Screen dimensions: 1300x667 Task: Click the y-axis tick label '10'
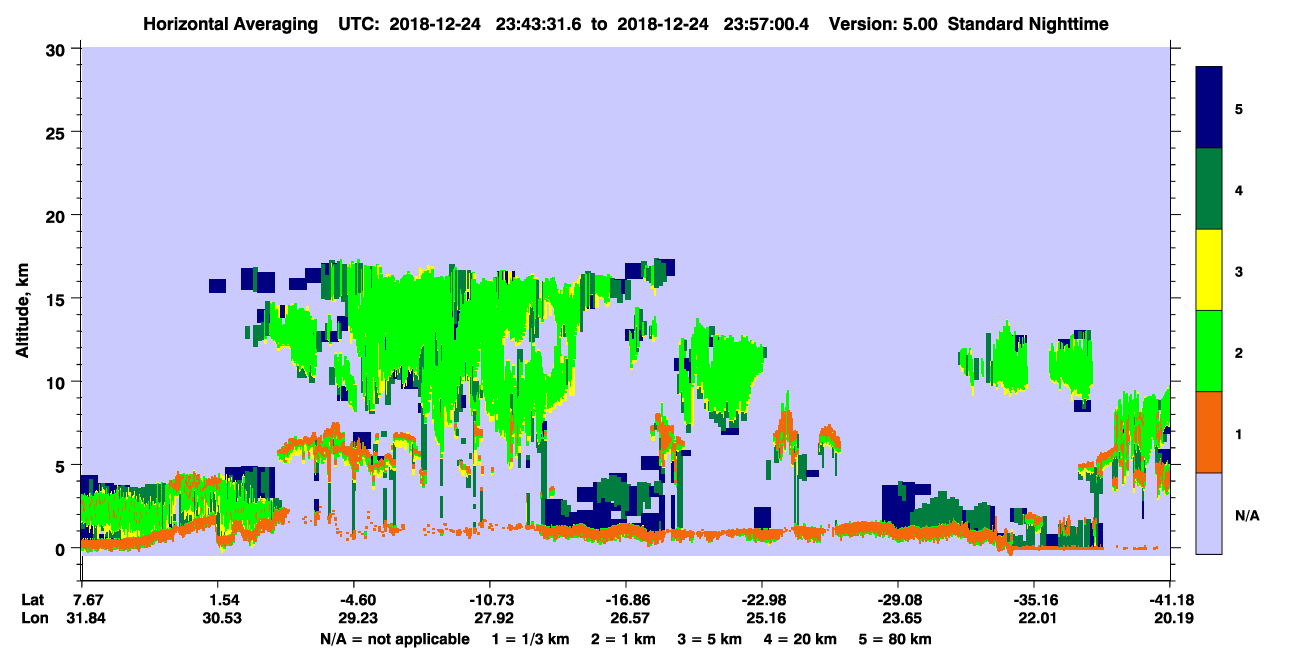(58, 382)
